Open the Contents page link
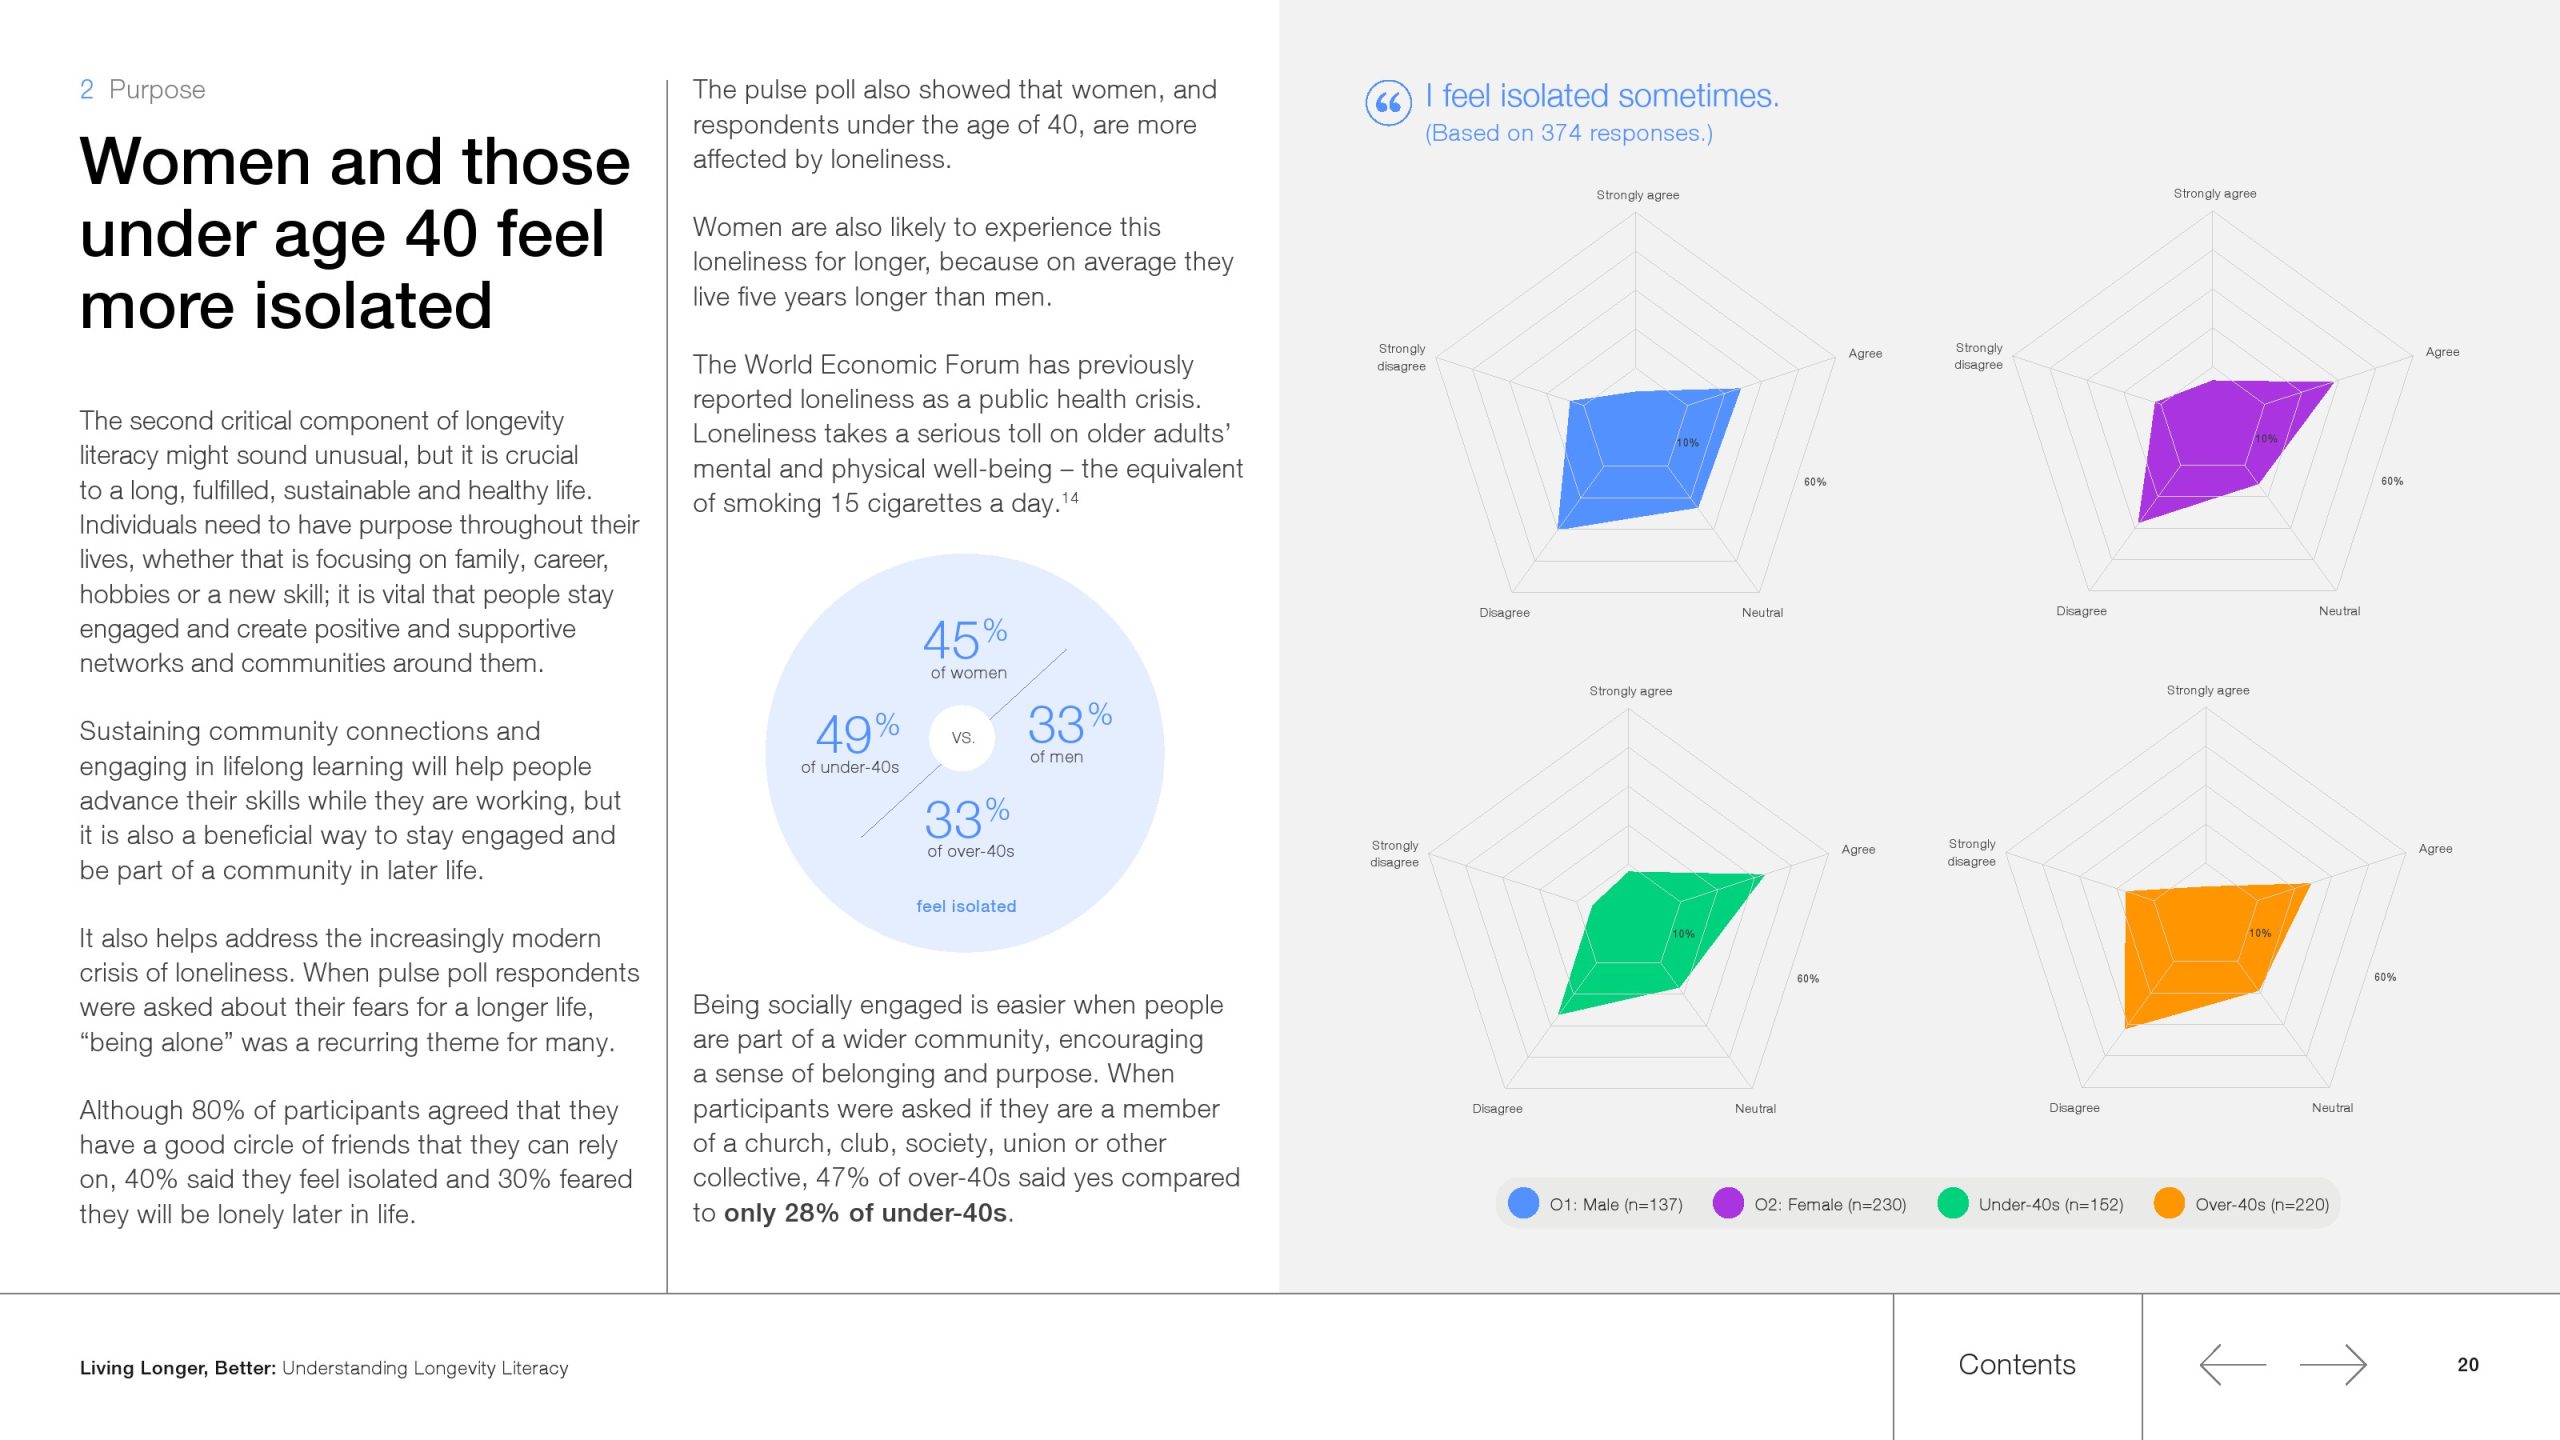The height and width of the screenshot is (1440, 2560). 2016,1365
